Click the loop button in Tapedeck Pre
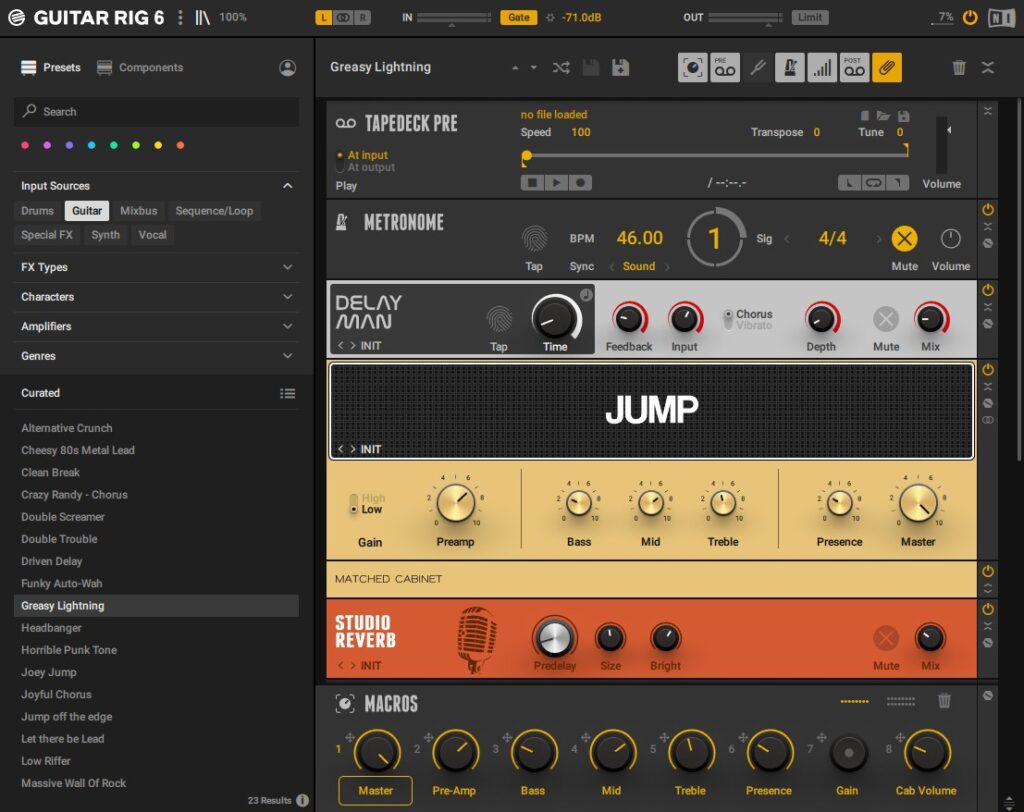The image size is (1024, 812). click(x=873, y=183)
